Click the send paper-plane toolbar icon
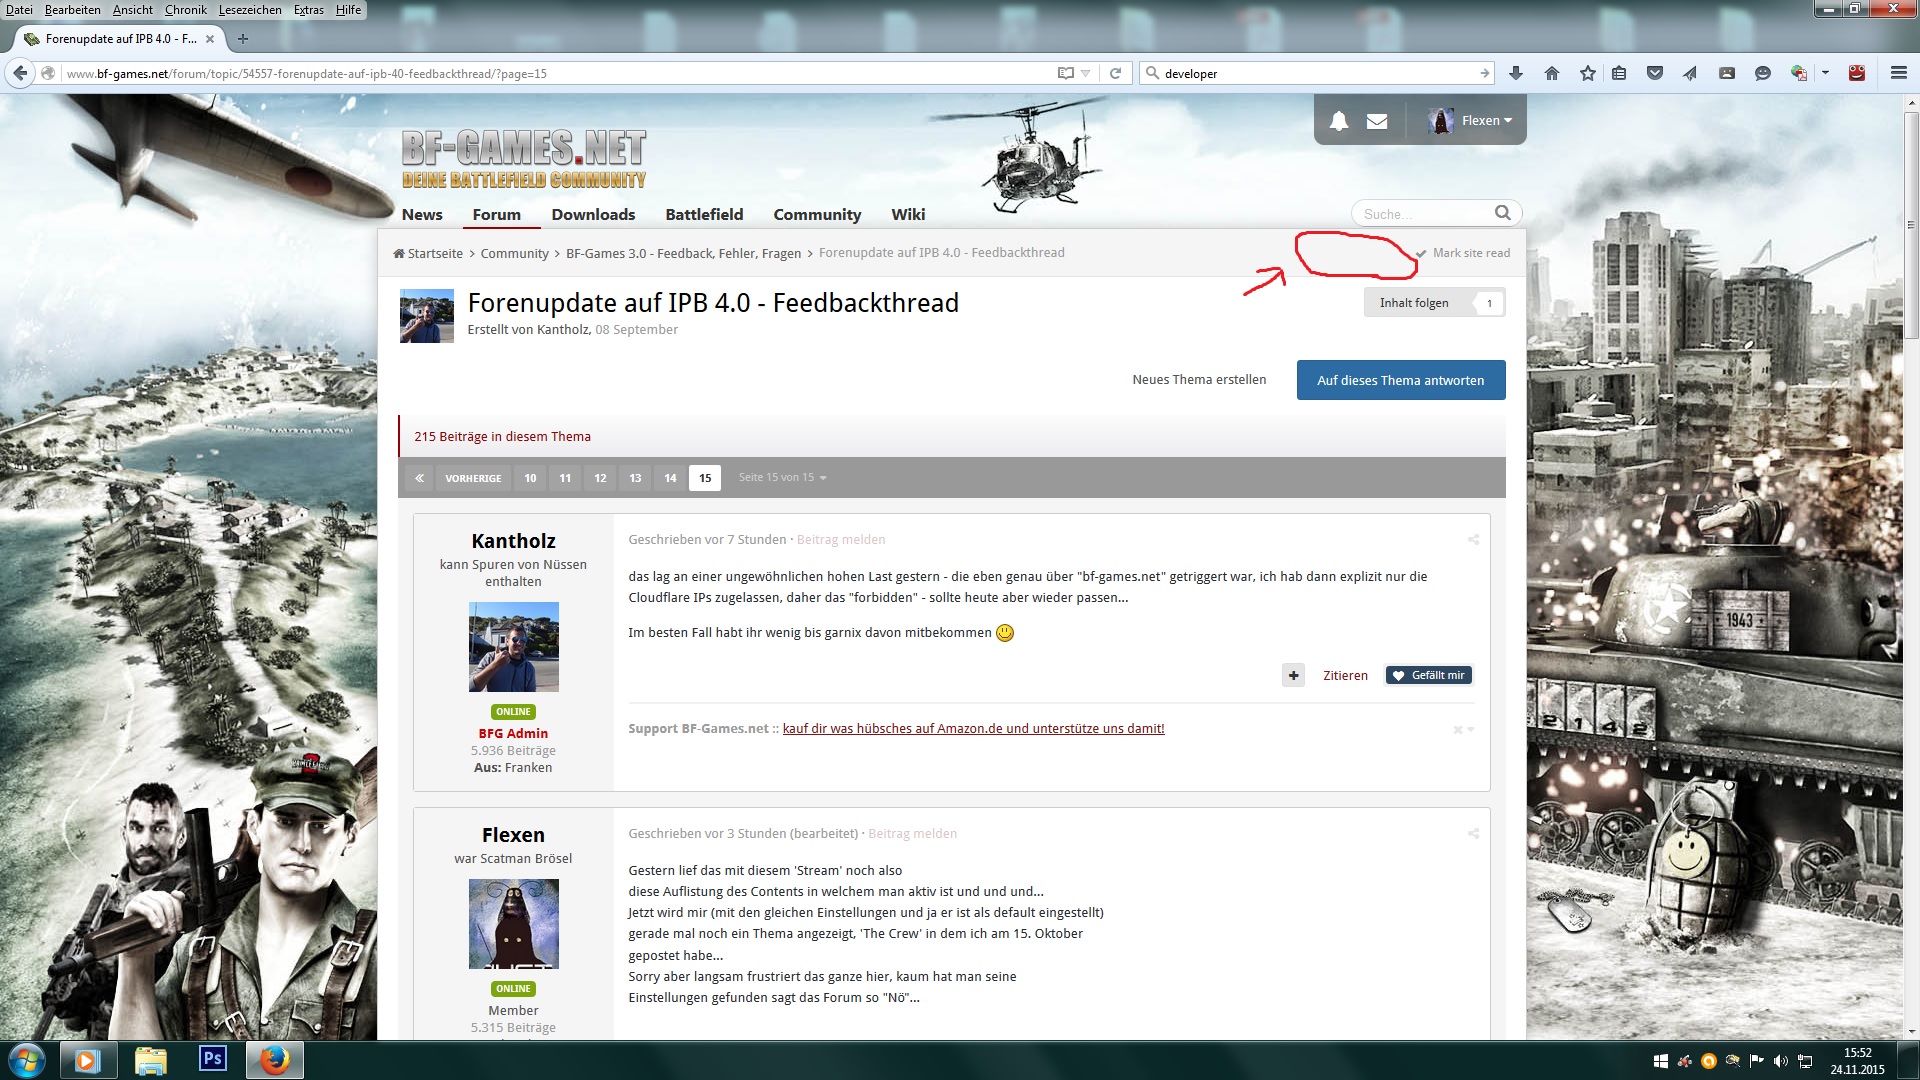Viewport: 1920px width, 1080px height. 1690,73
